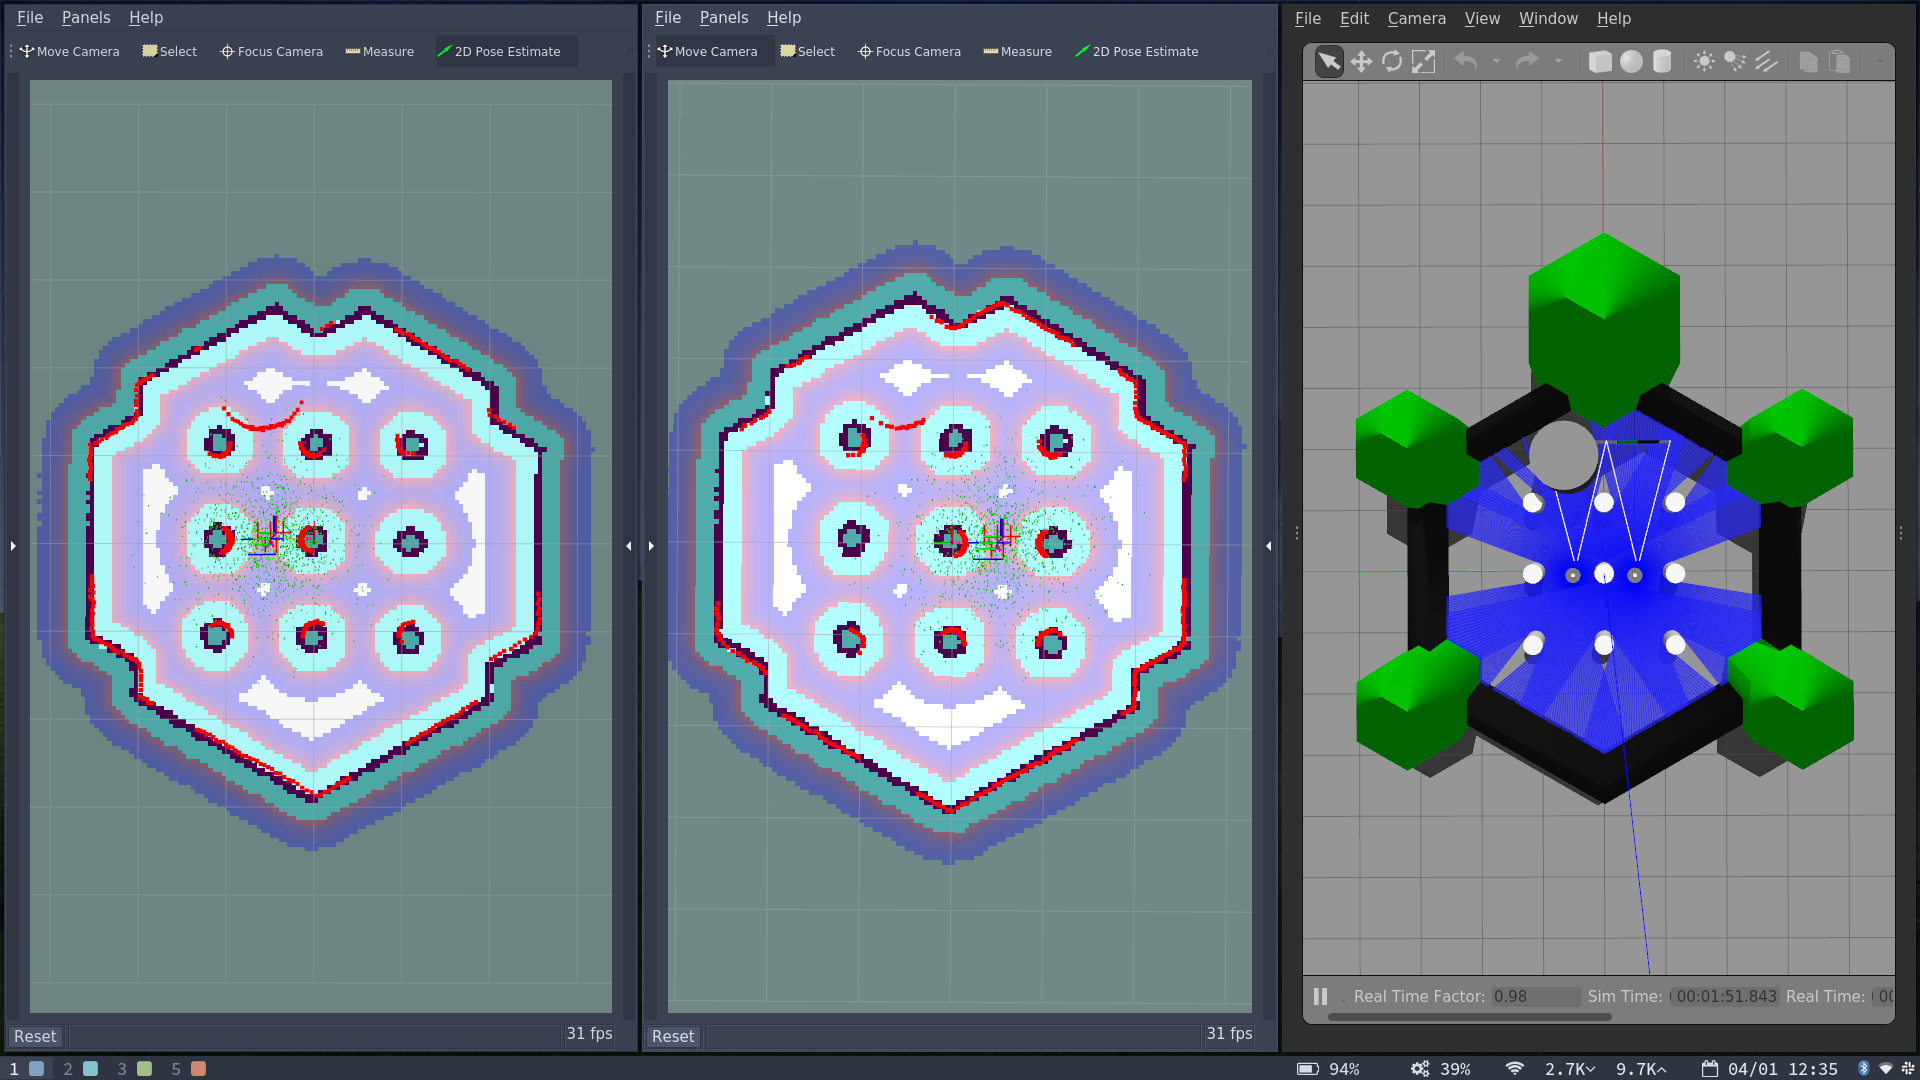Toggle Select mode in the left RViz

pos(168,51)
